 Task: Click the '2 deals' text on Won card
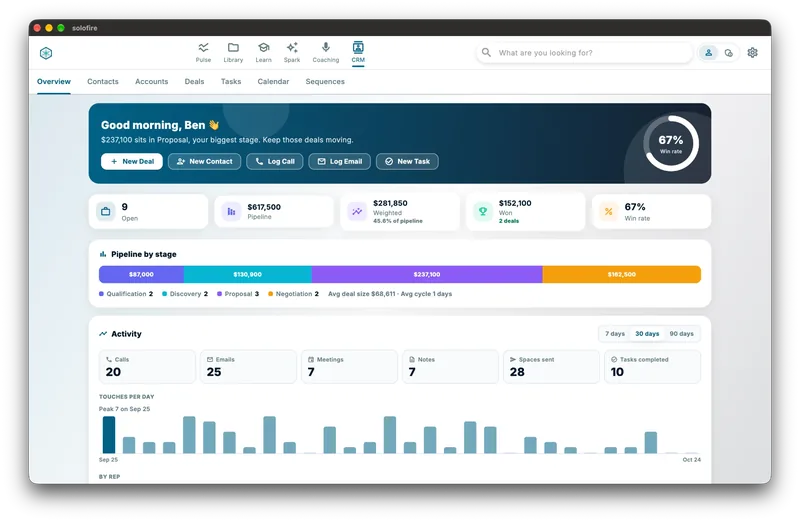(509, 221)
